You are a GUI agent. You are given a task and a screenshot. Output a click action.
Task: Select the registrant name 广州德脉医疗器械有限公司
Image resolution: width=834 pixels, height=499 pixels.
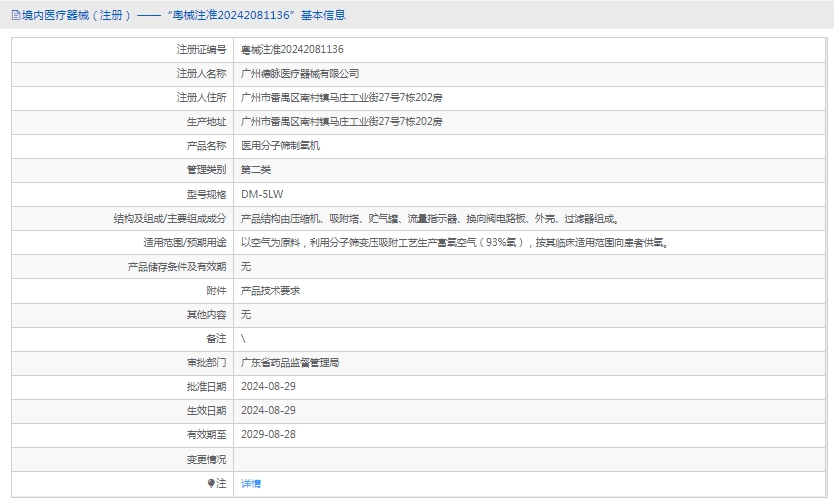coord(300,73)
